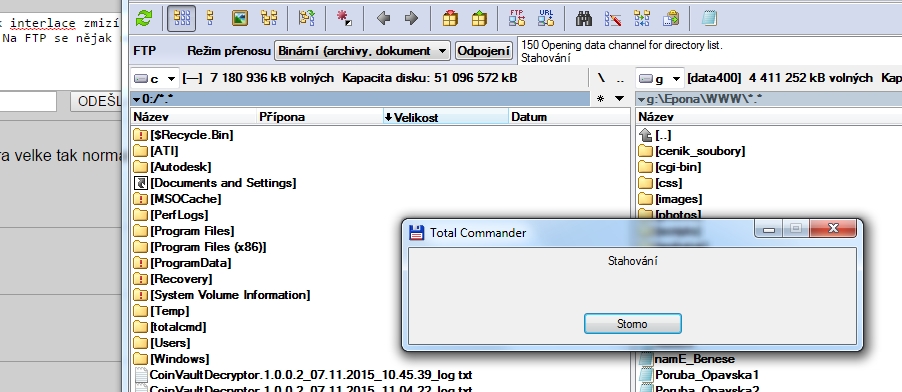Open the FTP connect icon

(x=517, y=19)
